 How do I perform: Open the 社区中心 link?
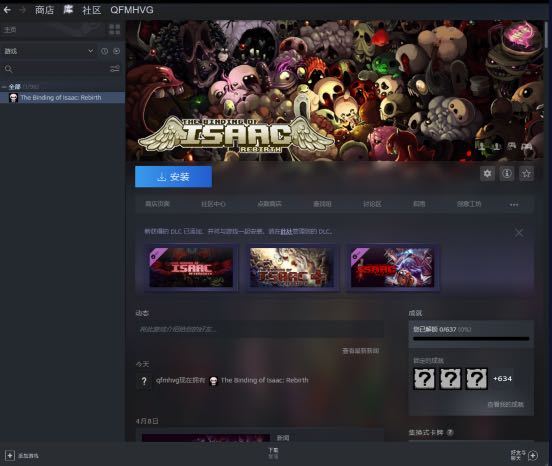(213, 204)
